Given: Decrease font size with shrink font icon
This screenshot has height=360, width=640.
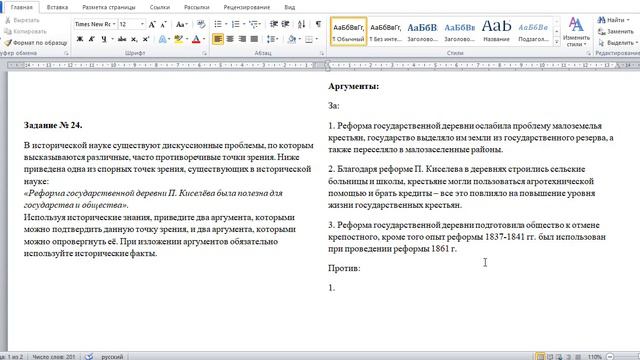Looking at the screenshot, I should (163, 24).
